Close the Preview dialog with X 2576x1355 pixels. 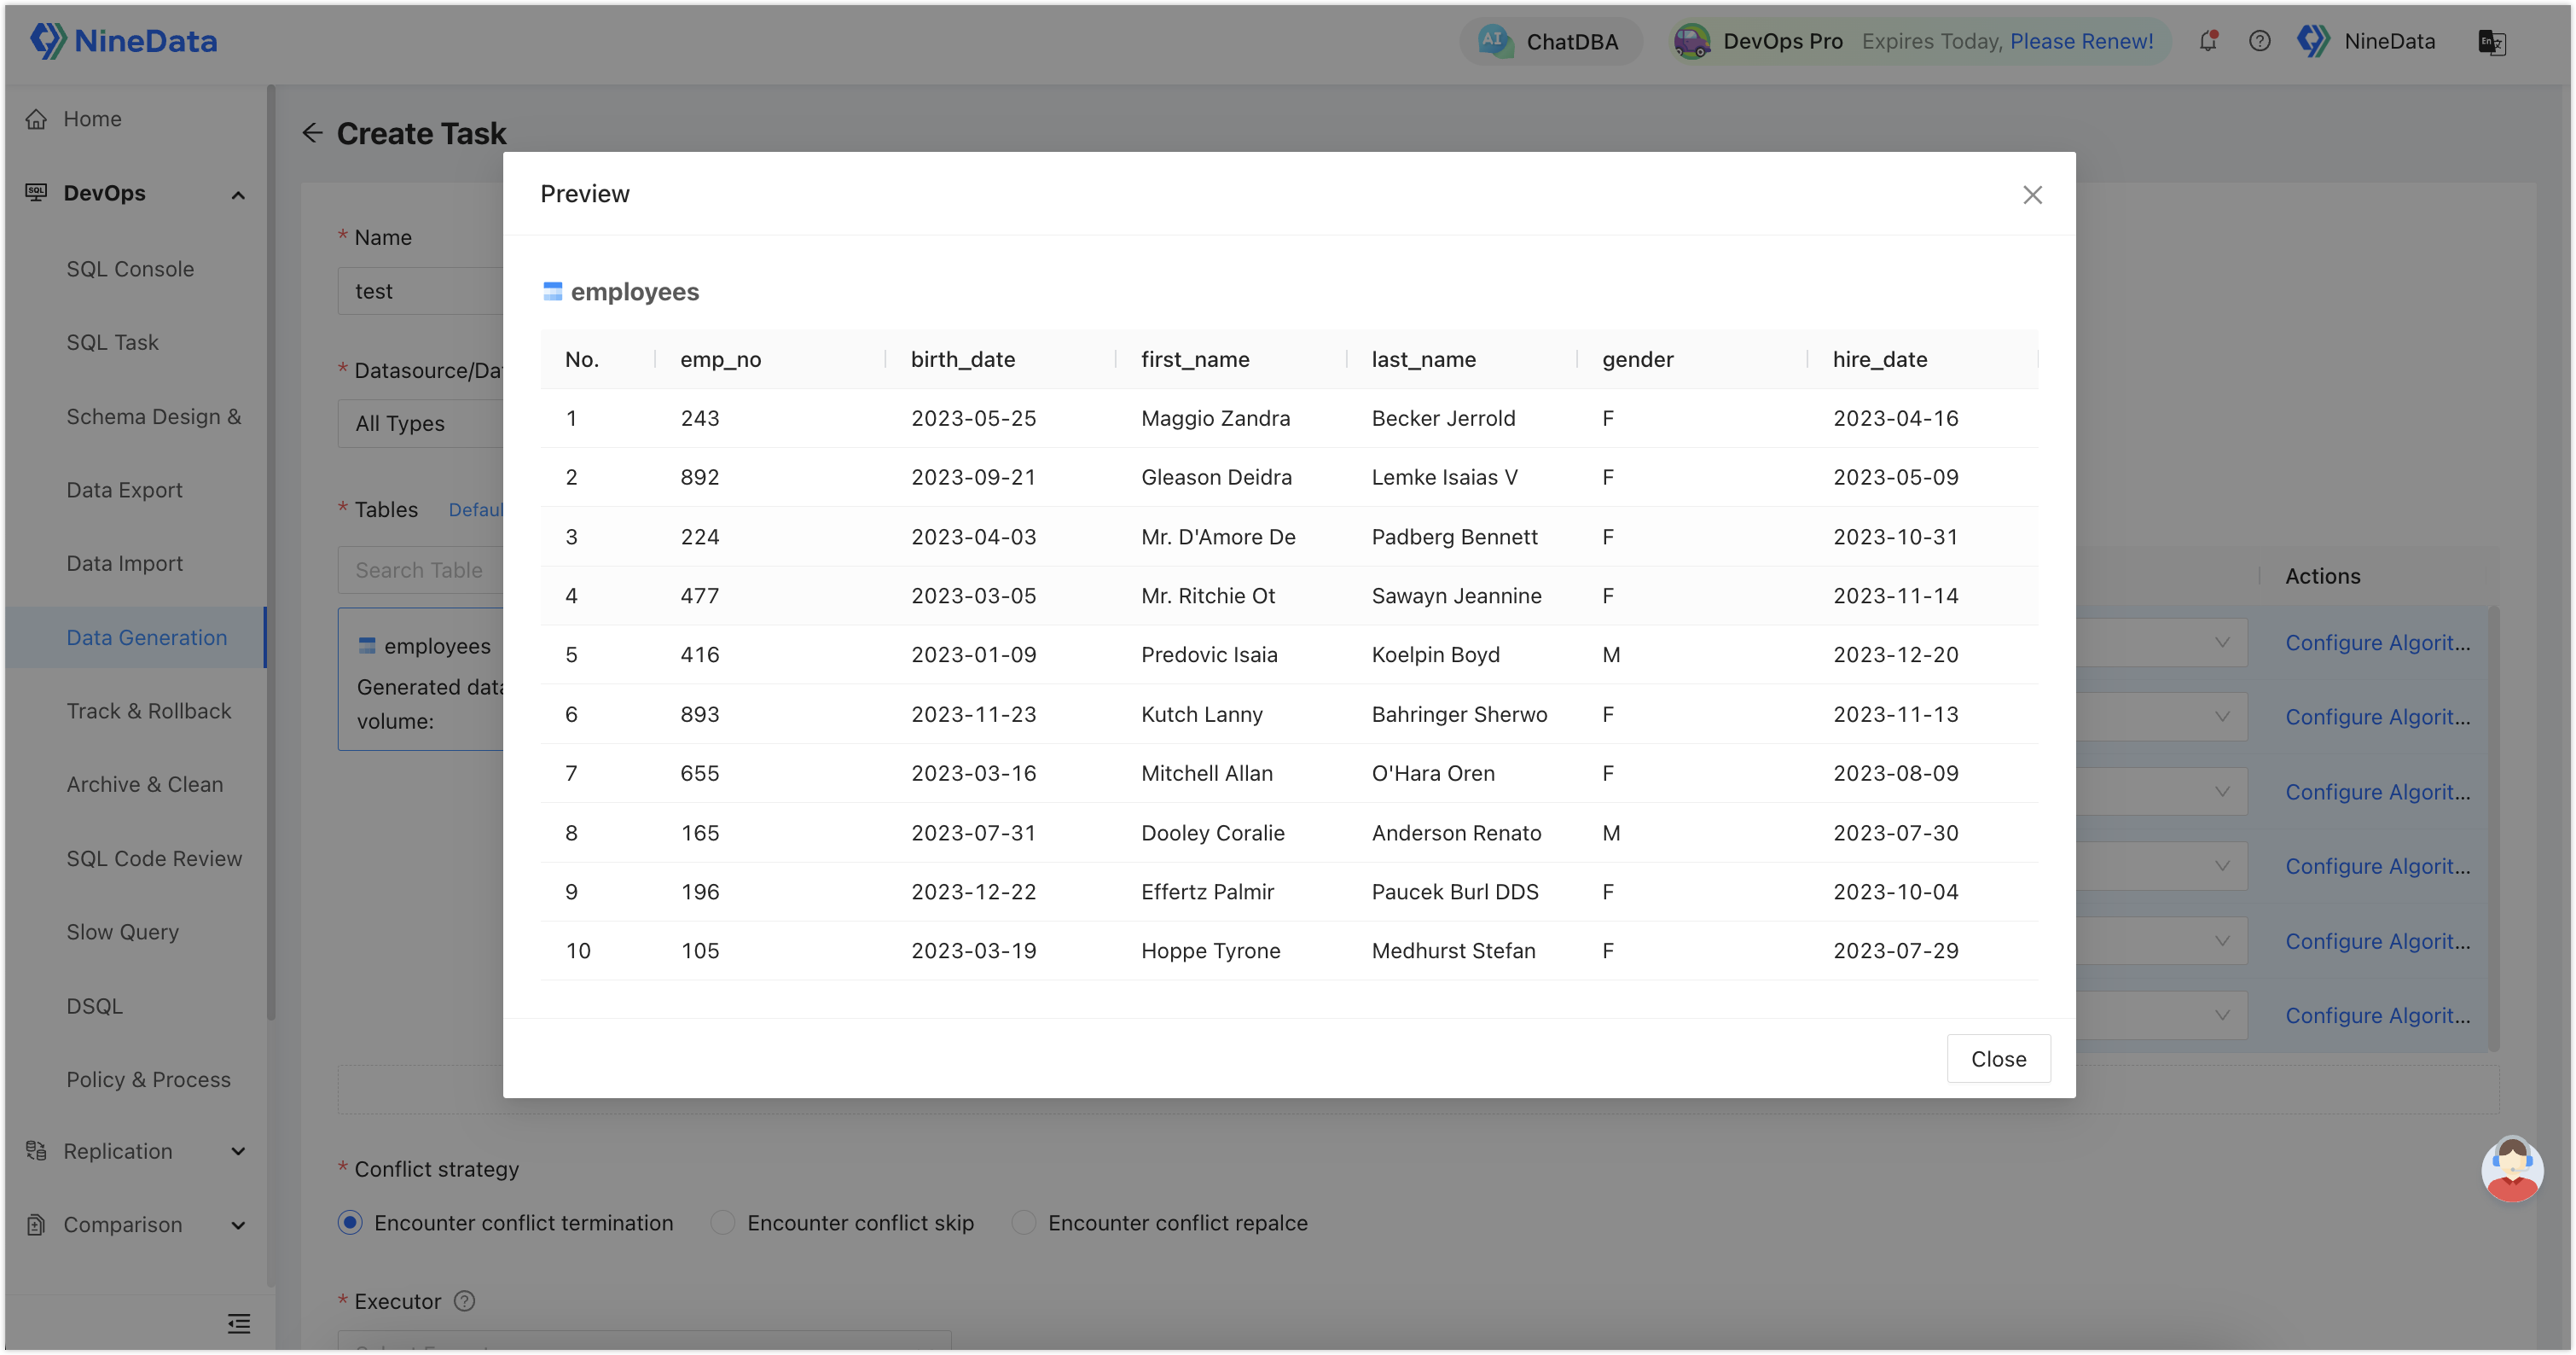click(x=2032, y=194)
